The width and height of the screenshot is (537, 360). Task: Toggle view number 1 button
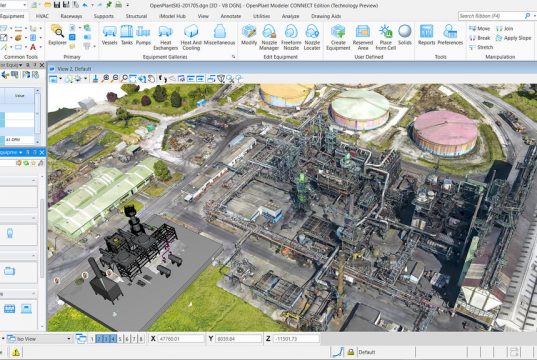pyautogui.click(x=92, y=339)
